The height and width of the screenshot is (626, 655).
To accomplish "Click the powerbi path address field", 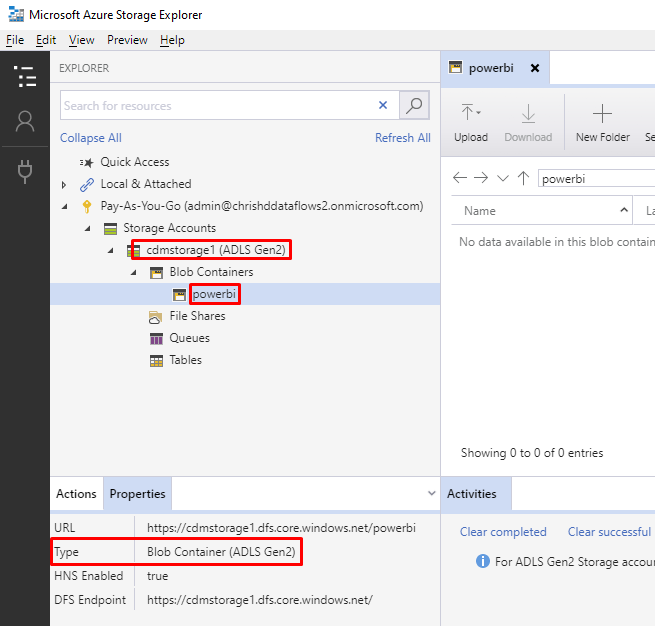I will 597,178.
